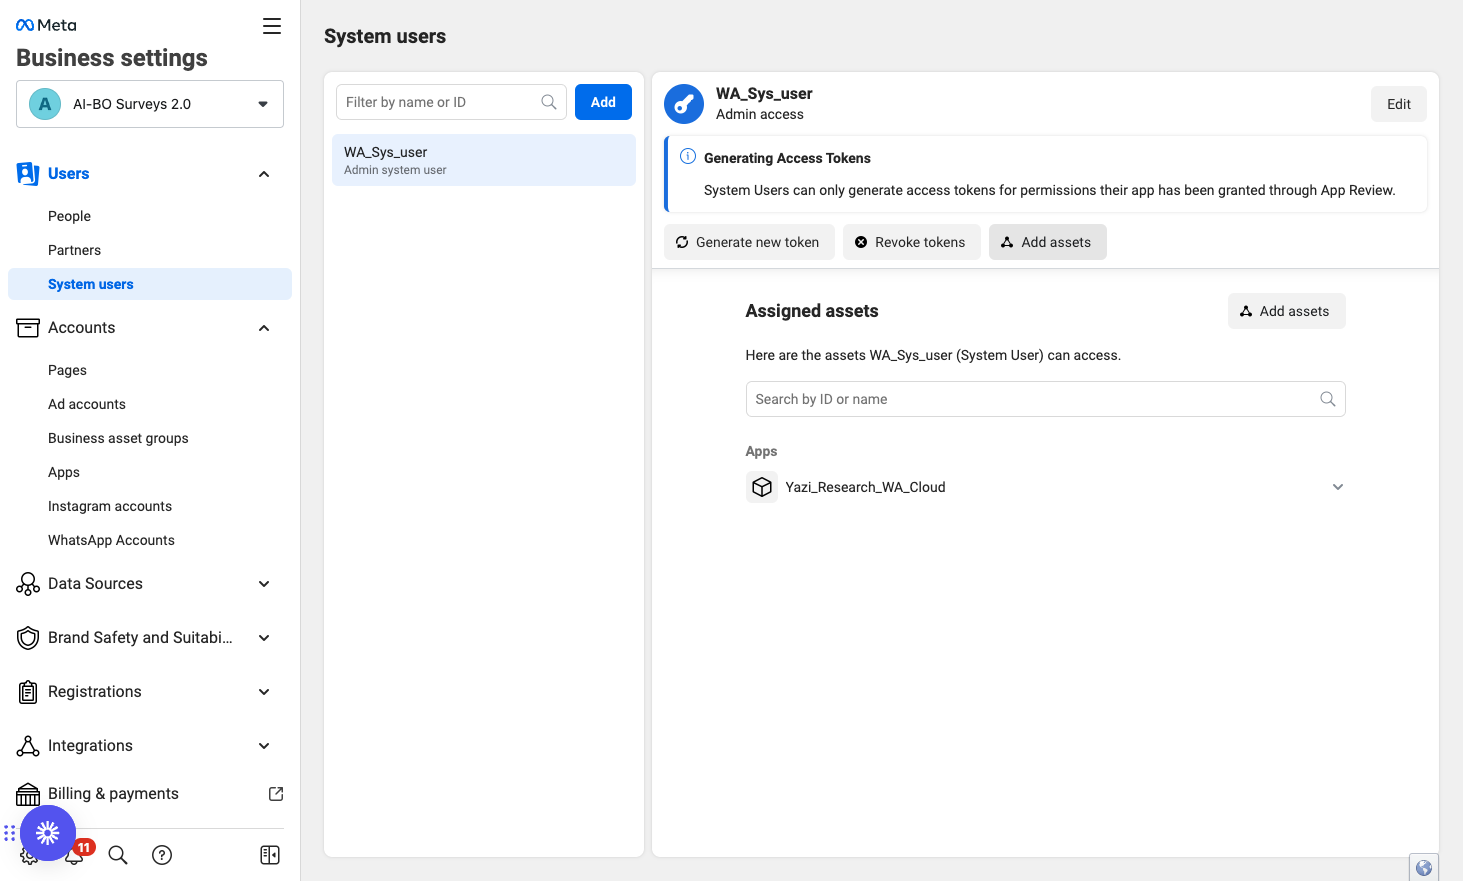Screen dimensions: 1463x881
Task: Open Partners in the sidebar
Action: click(74, 250)
